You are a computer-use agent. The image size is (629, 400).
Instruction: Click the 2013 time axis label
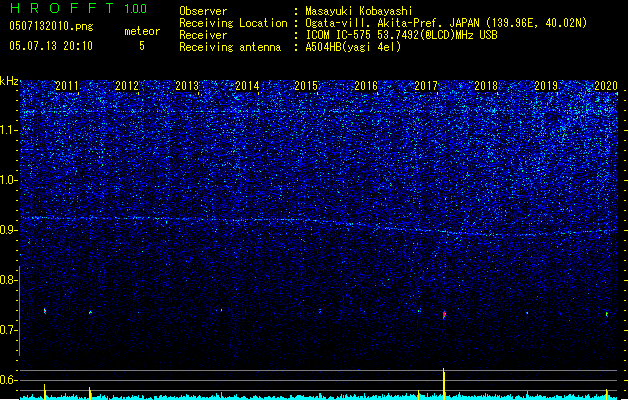pos(187,86)
